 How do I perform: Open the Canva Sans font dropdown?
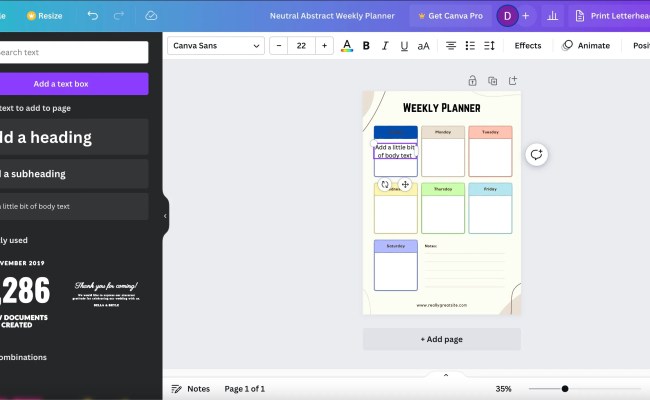[x=216, y=46]
